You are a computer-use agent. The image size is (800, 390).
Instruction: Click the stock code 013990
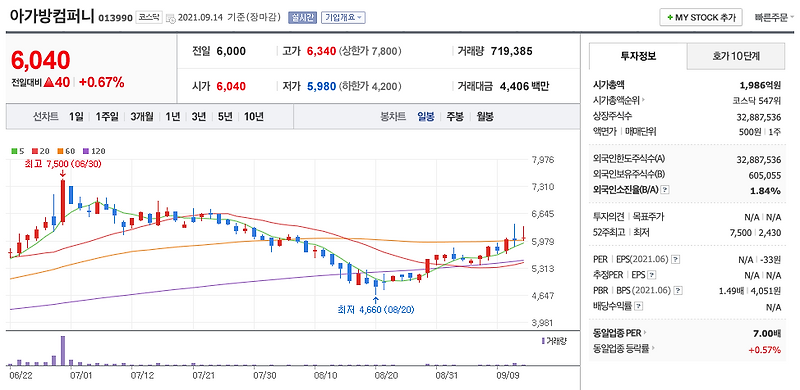point(115,18)
